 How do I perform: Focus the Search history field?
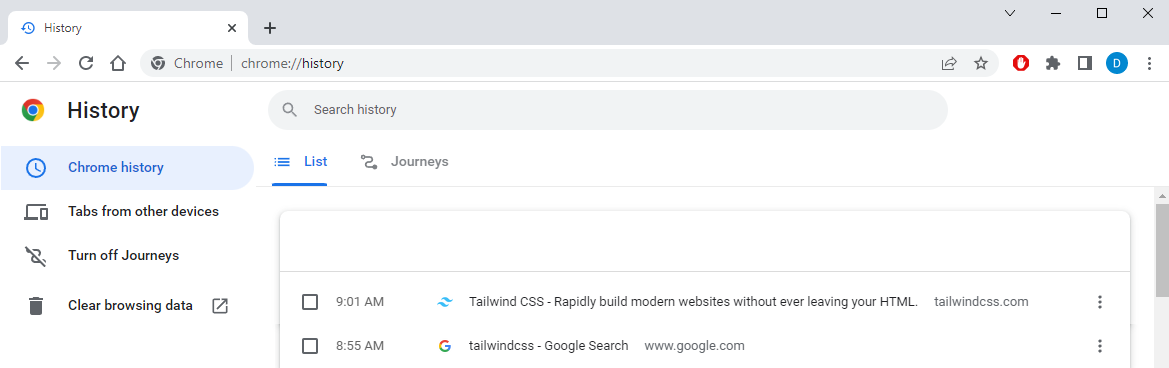(608, 110)
